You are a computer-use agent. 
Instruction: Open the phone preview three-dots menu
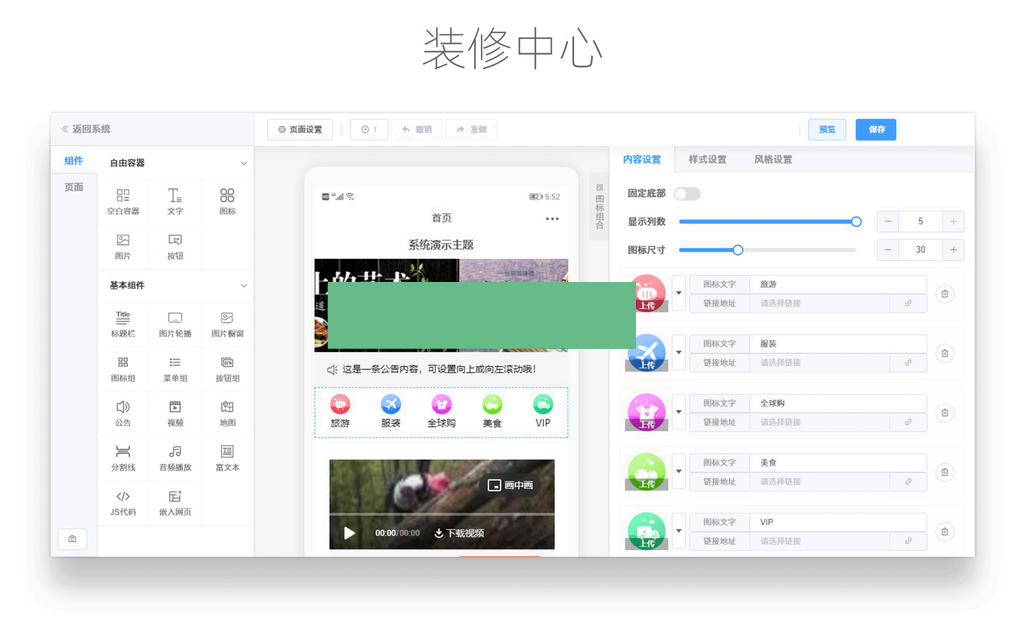point(552,219)
